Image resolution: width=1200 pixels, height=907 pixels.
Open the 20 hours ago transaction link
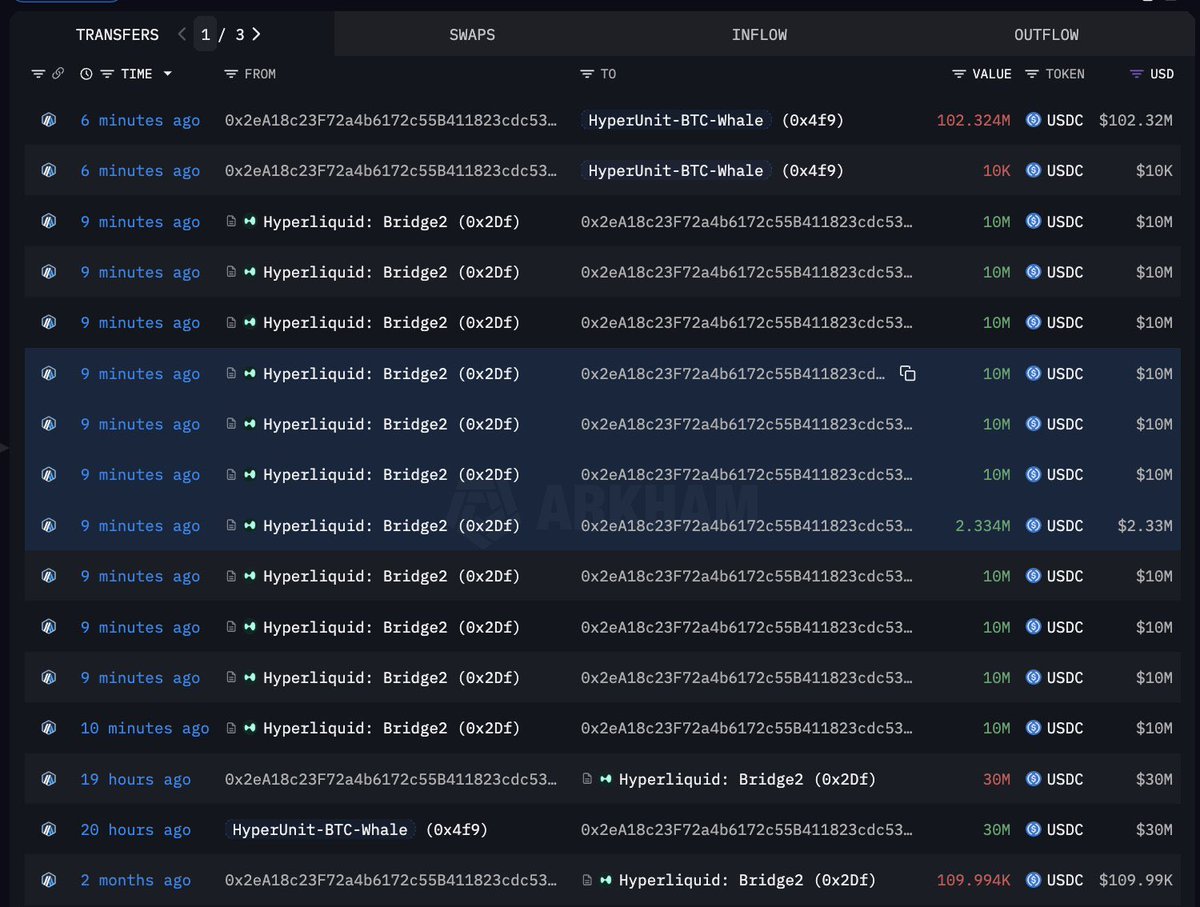click(136, 830)
